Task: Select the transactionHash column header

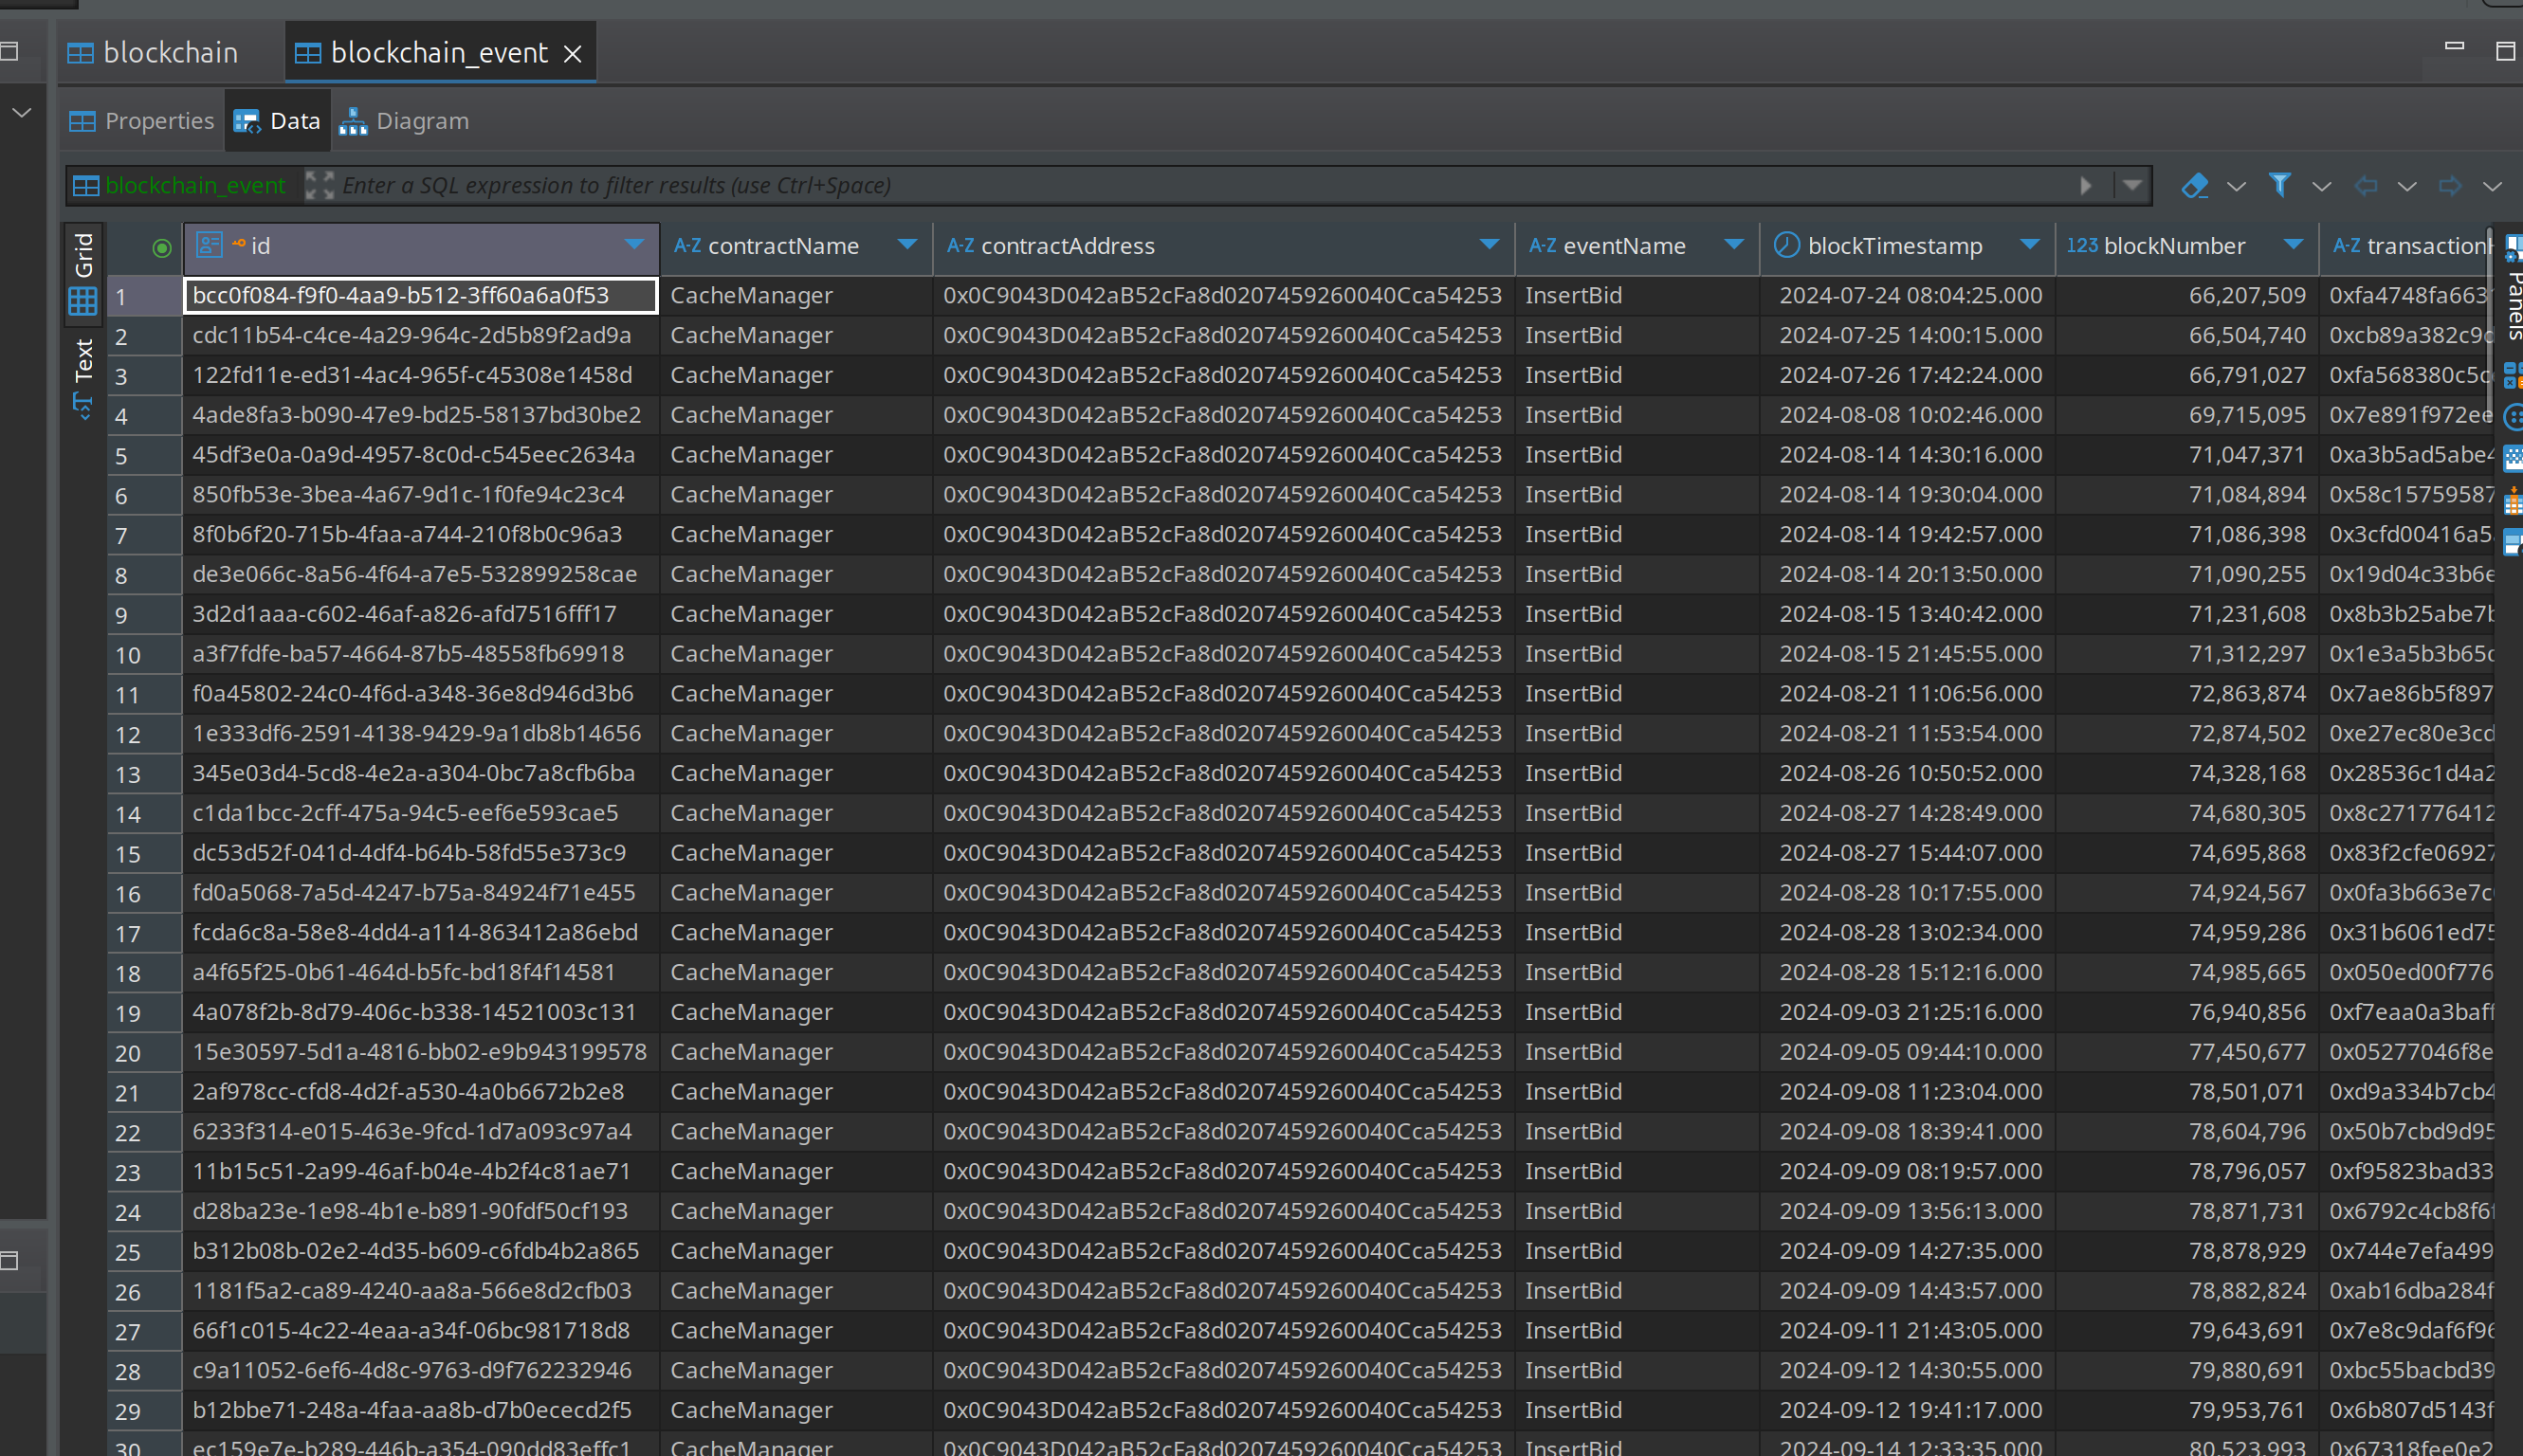Action: 2408,246
